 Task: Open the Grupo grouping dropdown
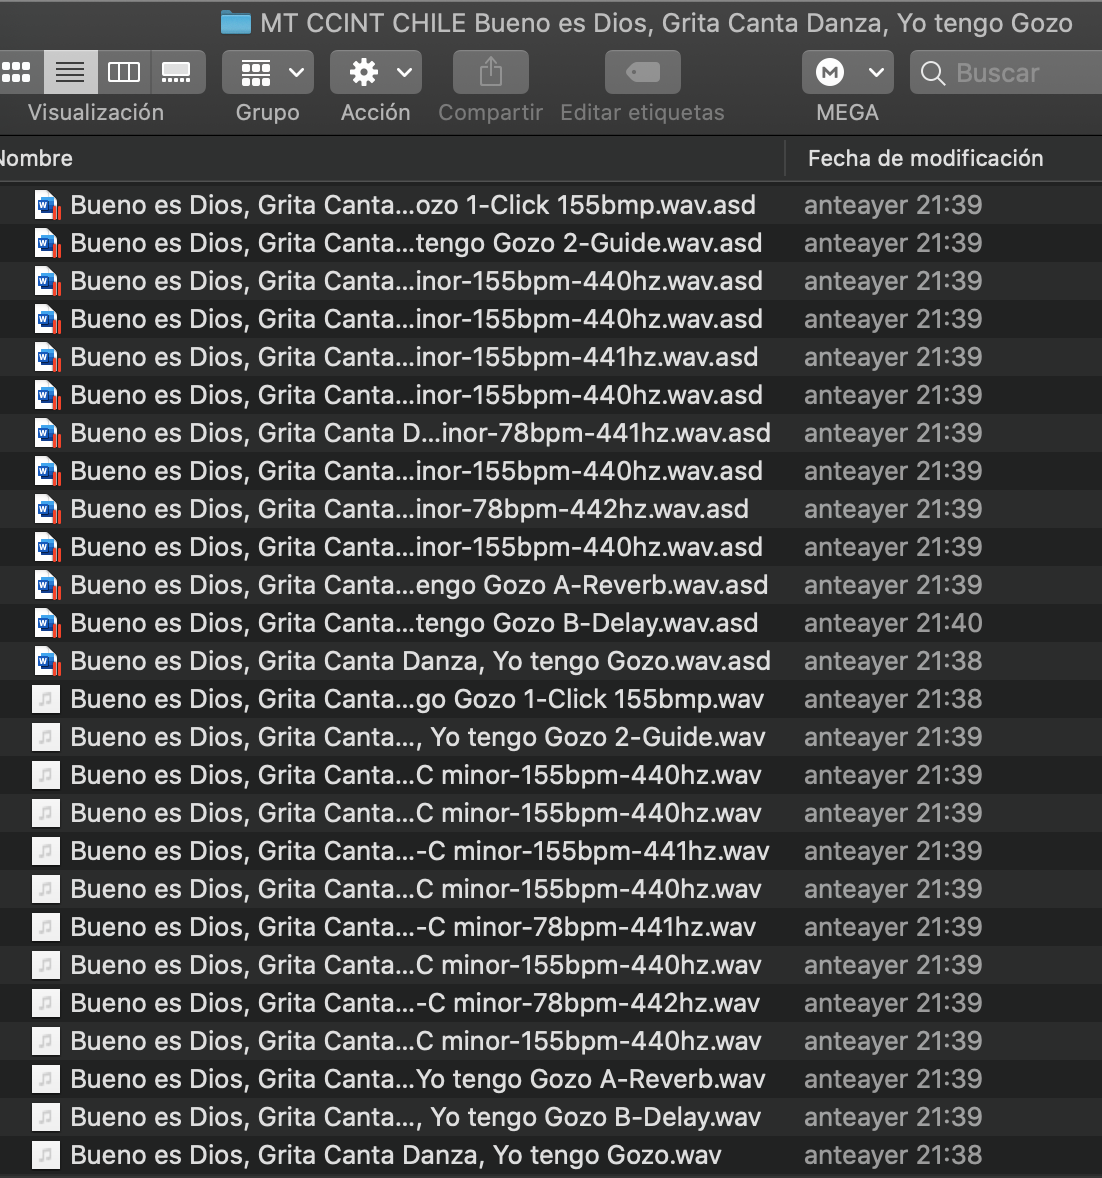click(x=268, y=72)
